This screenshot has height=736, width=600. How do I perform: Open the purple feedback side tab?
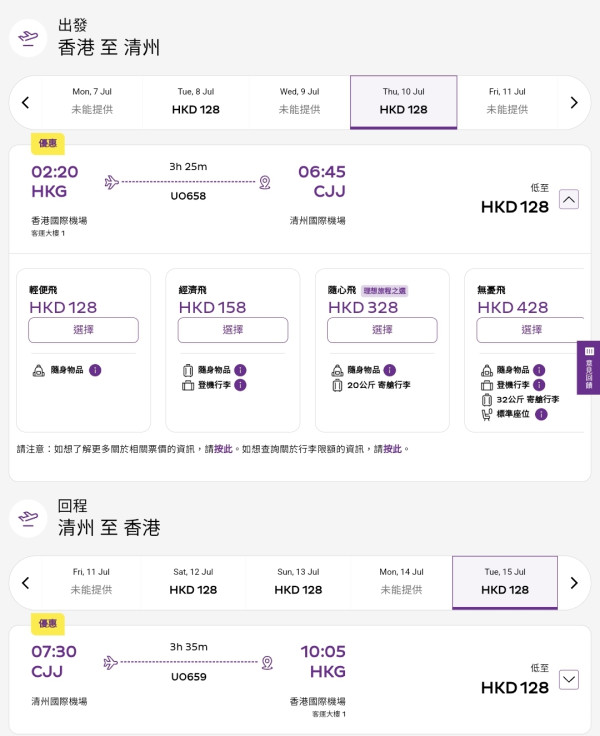[x=589, y=368]
